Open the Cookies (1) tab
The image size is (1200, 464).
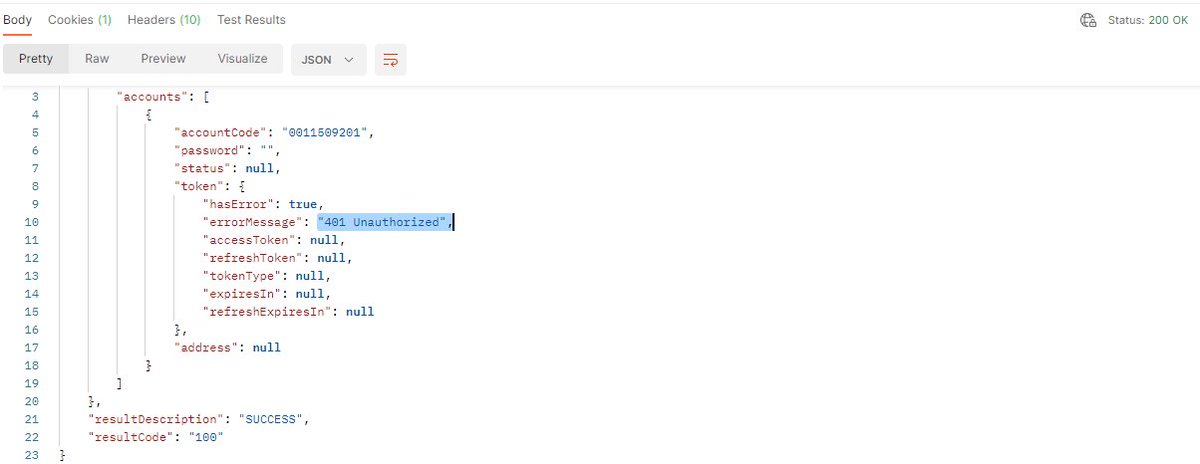pos(80,20)
